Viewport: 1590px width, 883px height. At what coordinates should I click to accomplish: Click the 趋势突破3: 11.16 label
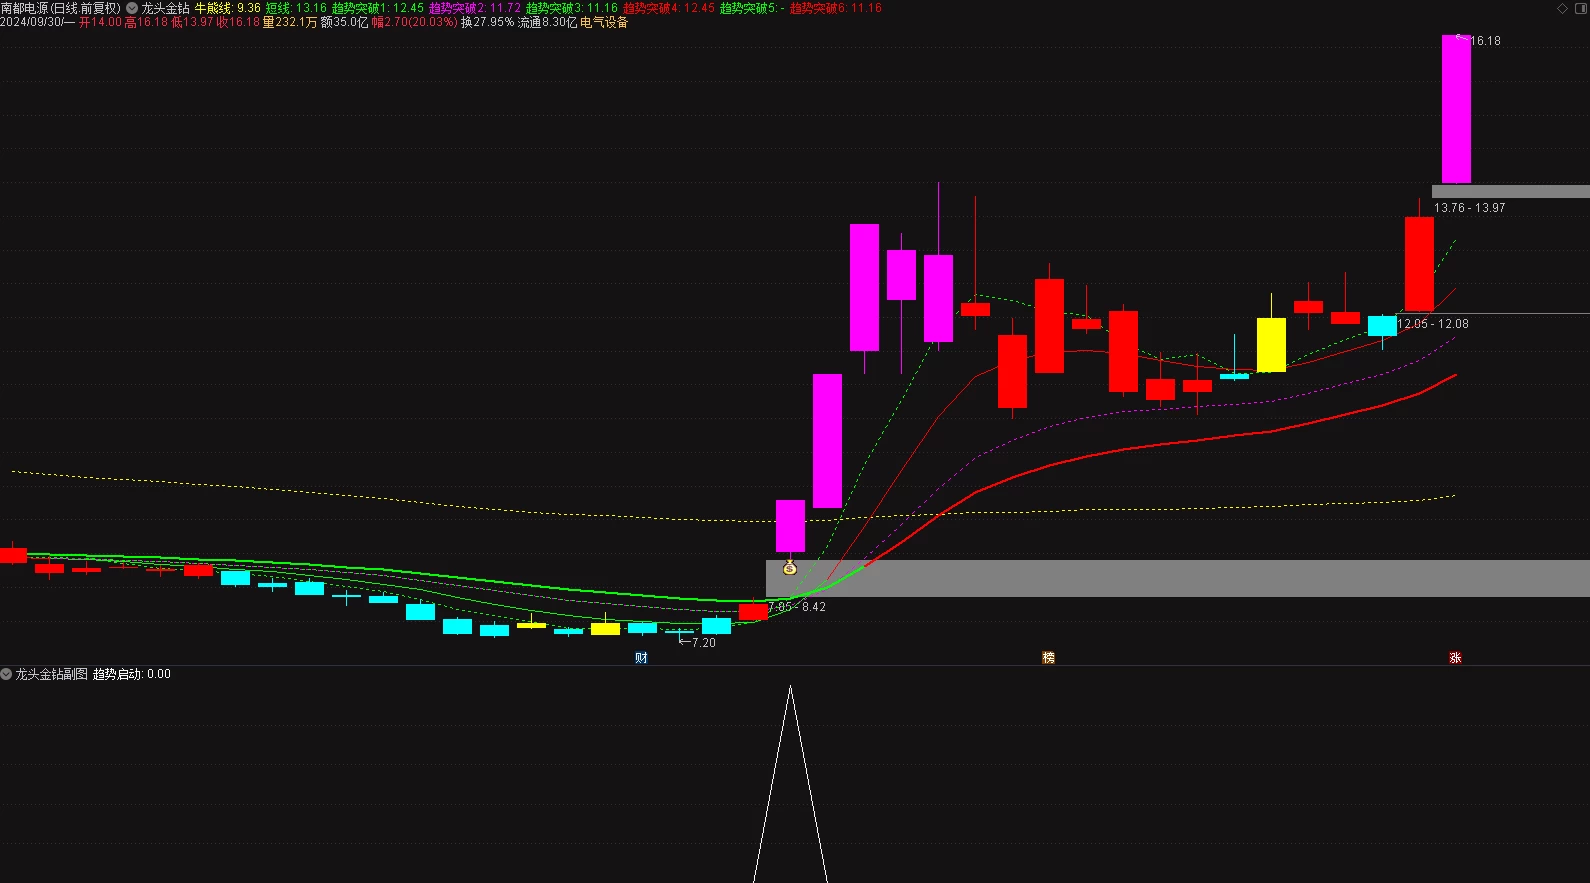[x=572, y=8]
